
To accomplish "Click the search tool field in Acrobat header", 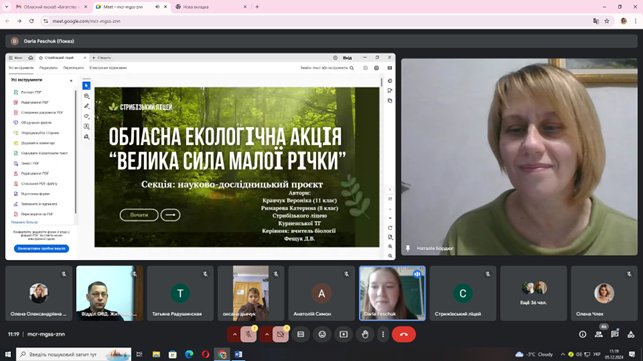I will (x=327, y=68).
